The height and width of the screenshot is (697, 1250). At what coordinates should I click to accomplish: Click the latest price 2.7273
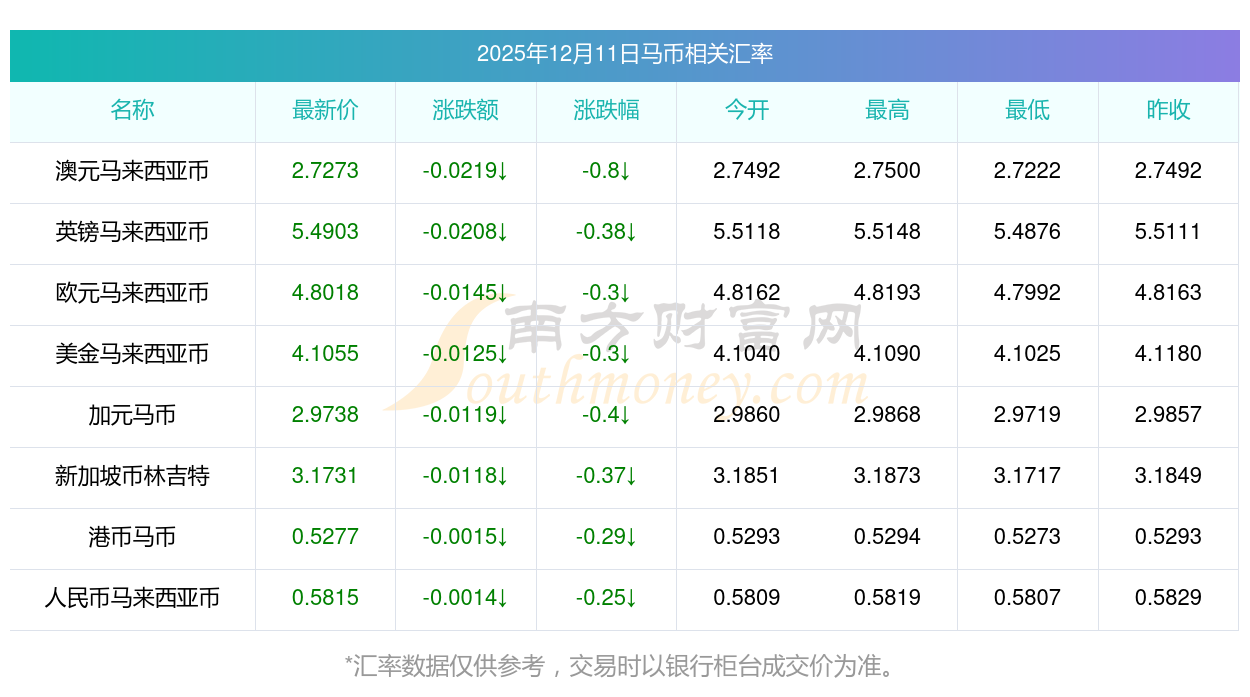tap(325, 171)
